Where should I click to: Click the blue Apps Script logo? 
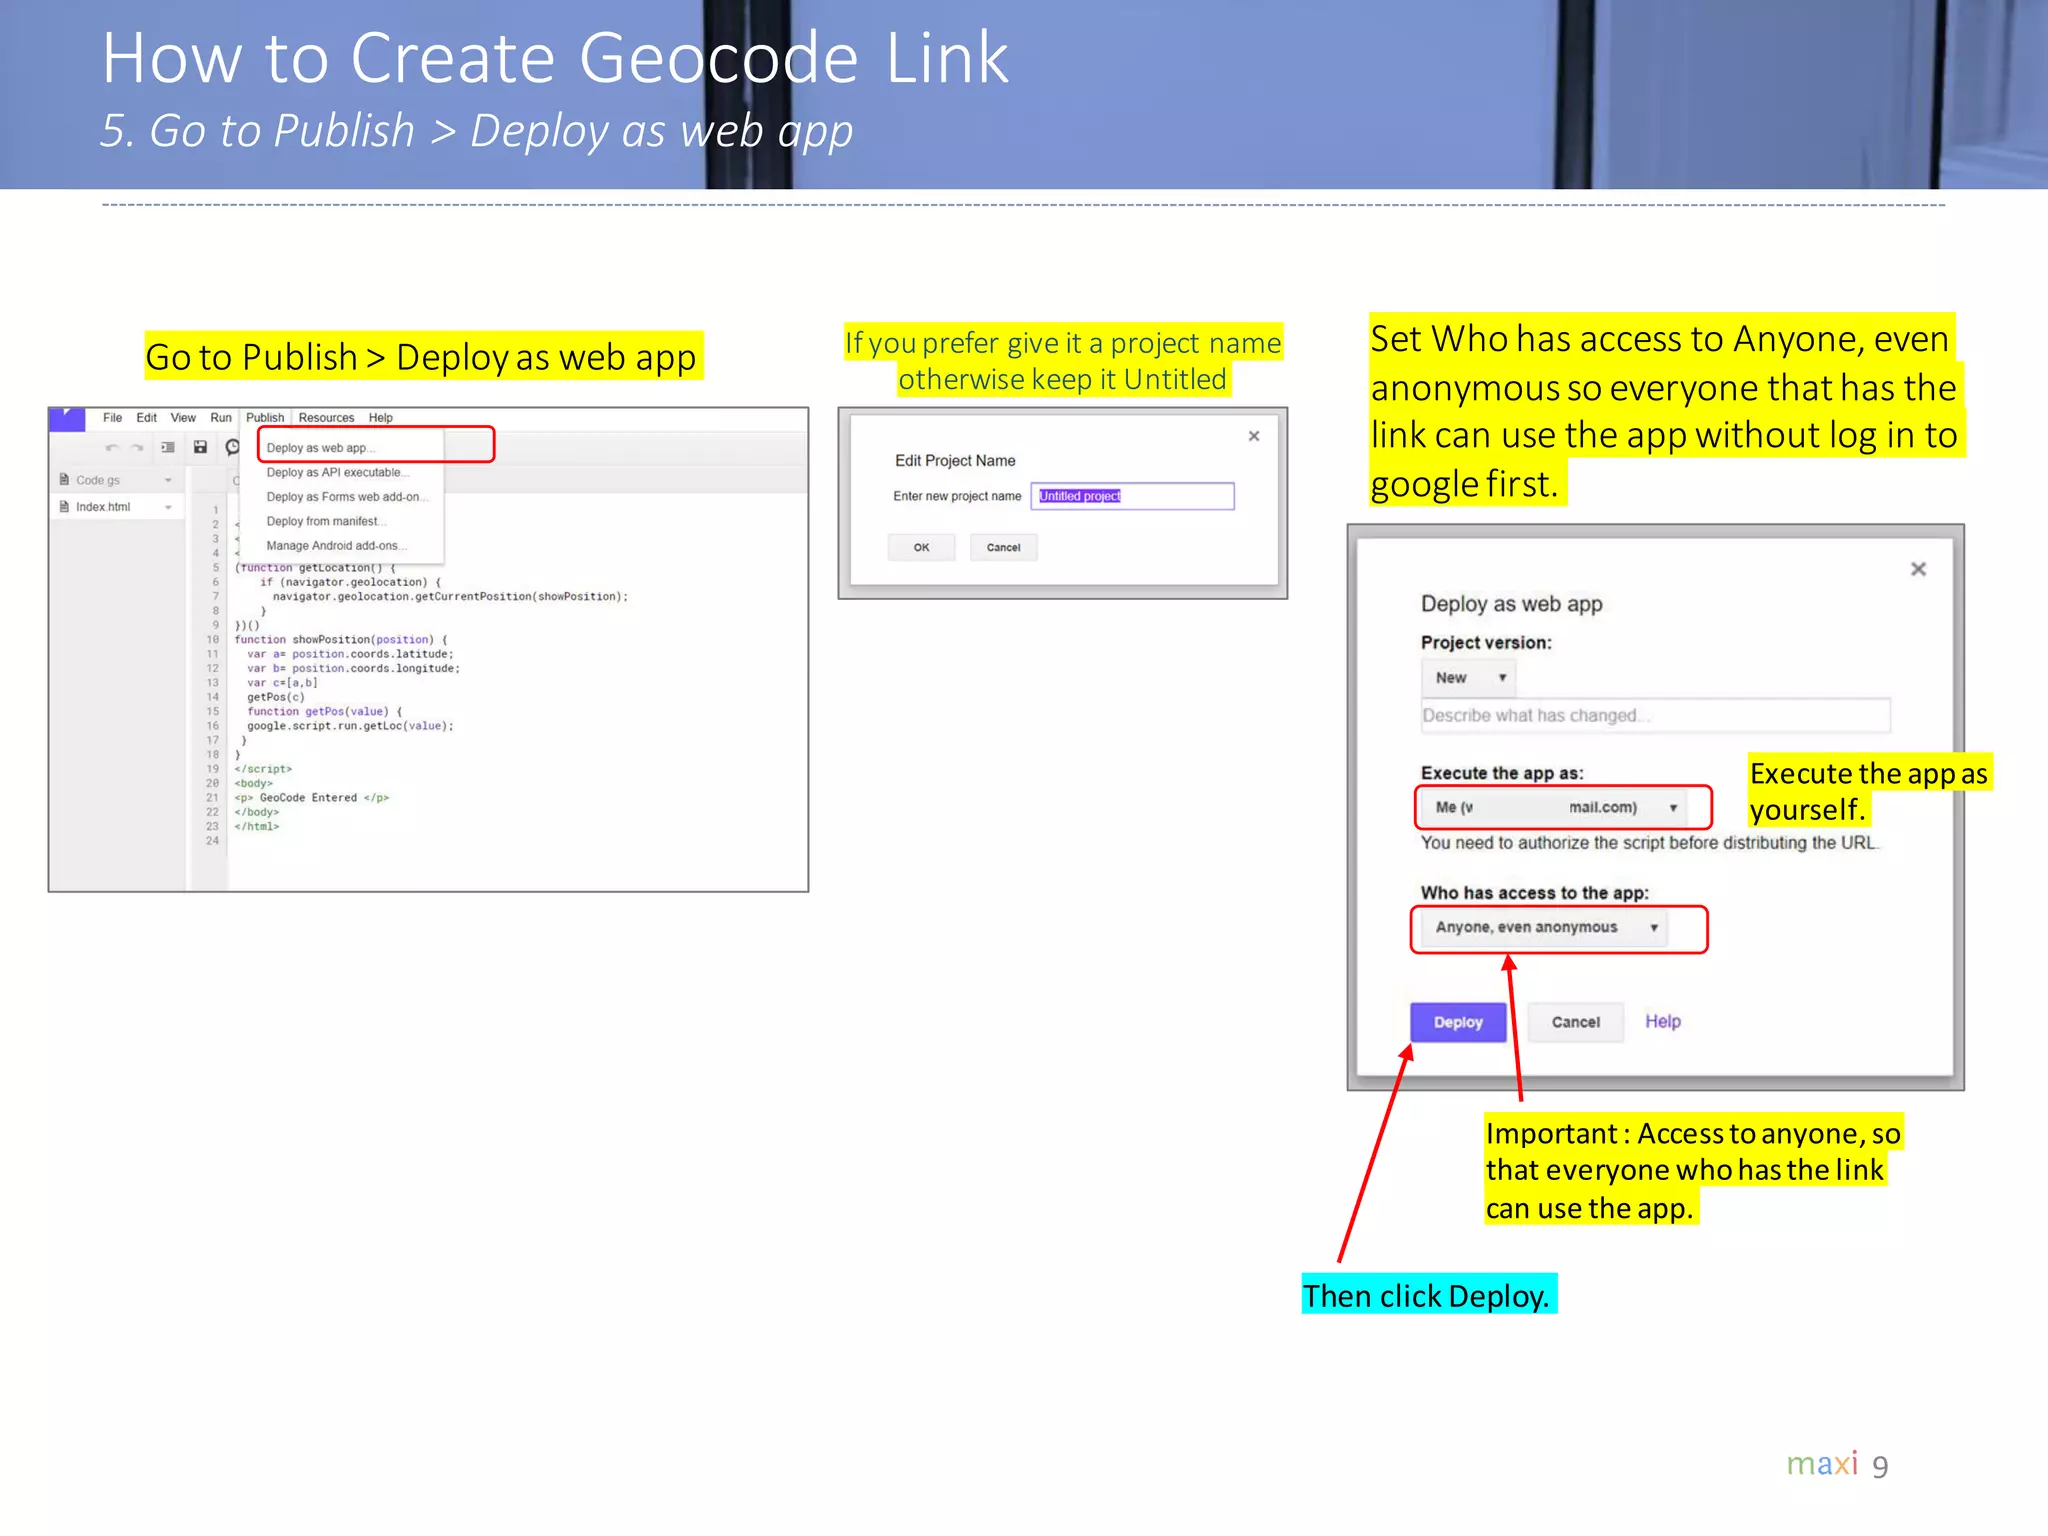tap(67, 419)
